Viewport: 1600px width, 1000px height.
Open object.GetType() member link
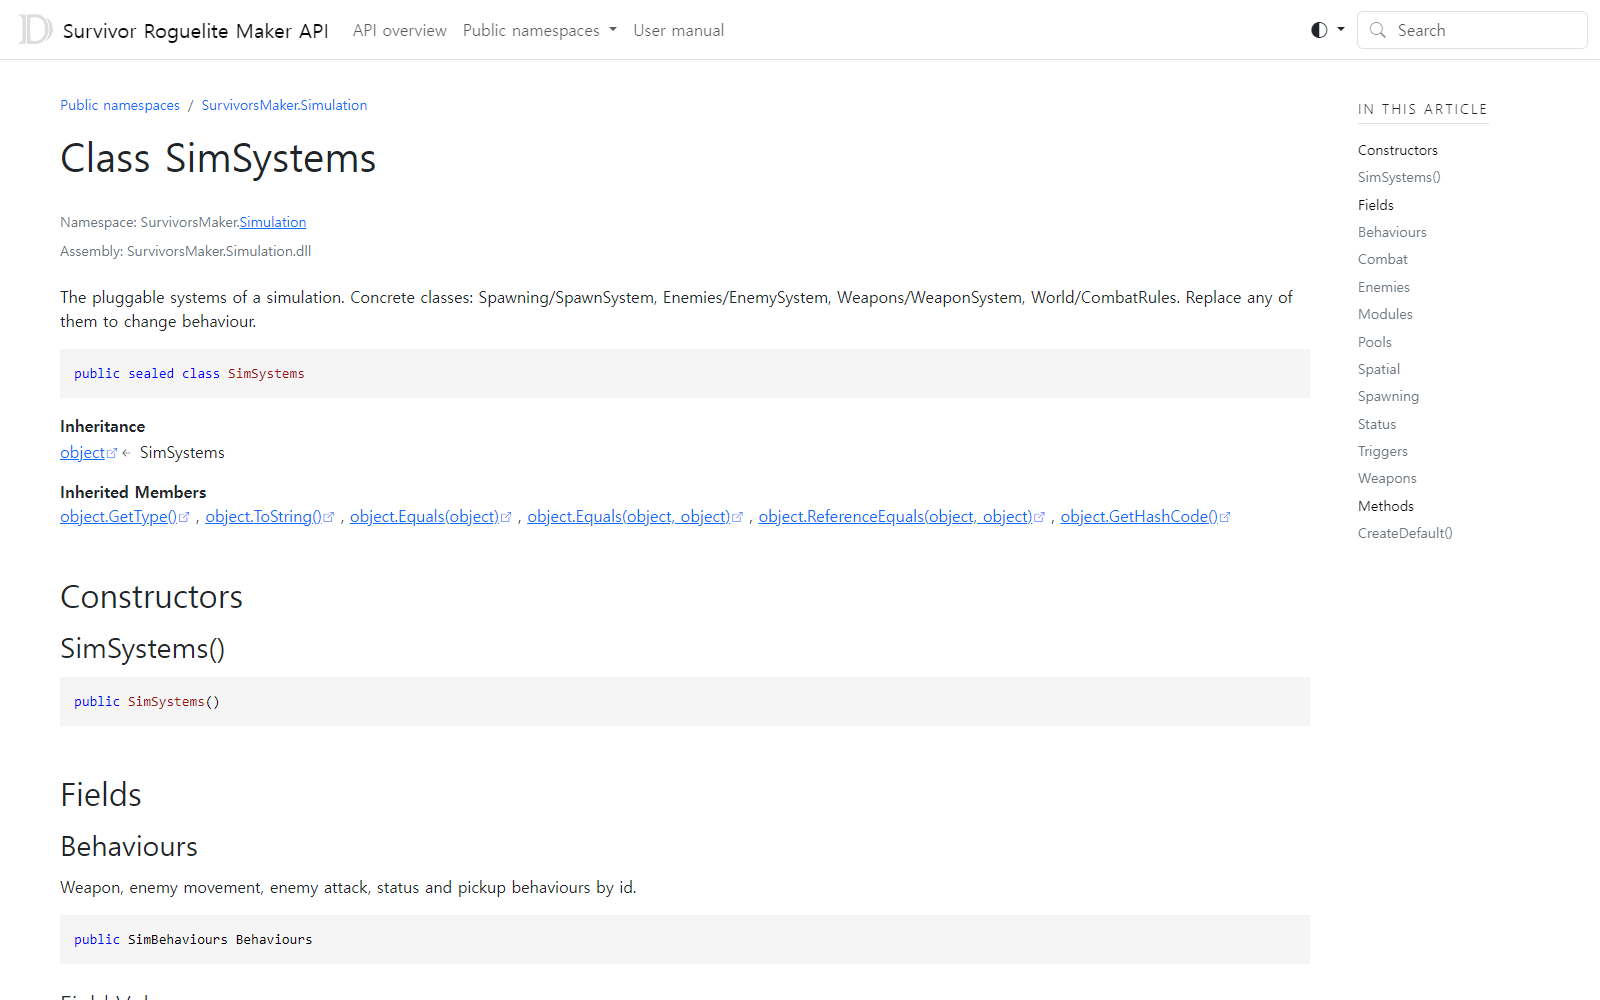118,516
